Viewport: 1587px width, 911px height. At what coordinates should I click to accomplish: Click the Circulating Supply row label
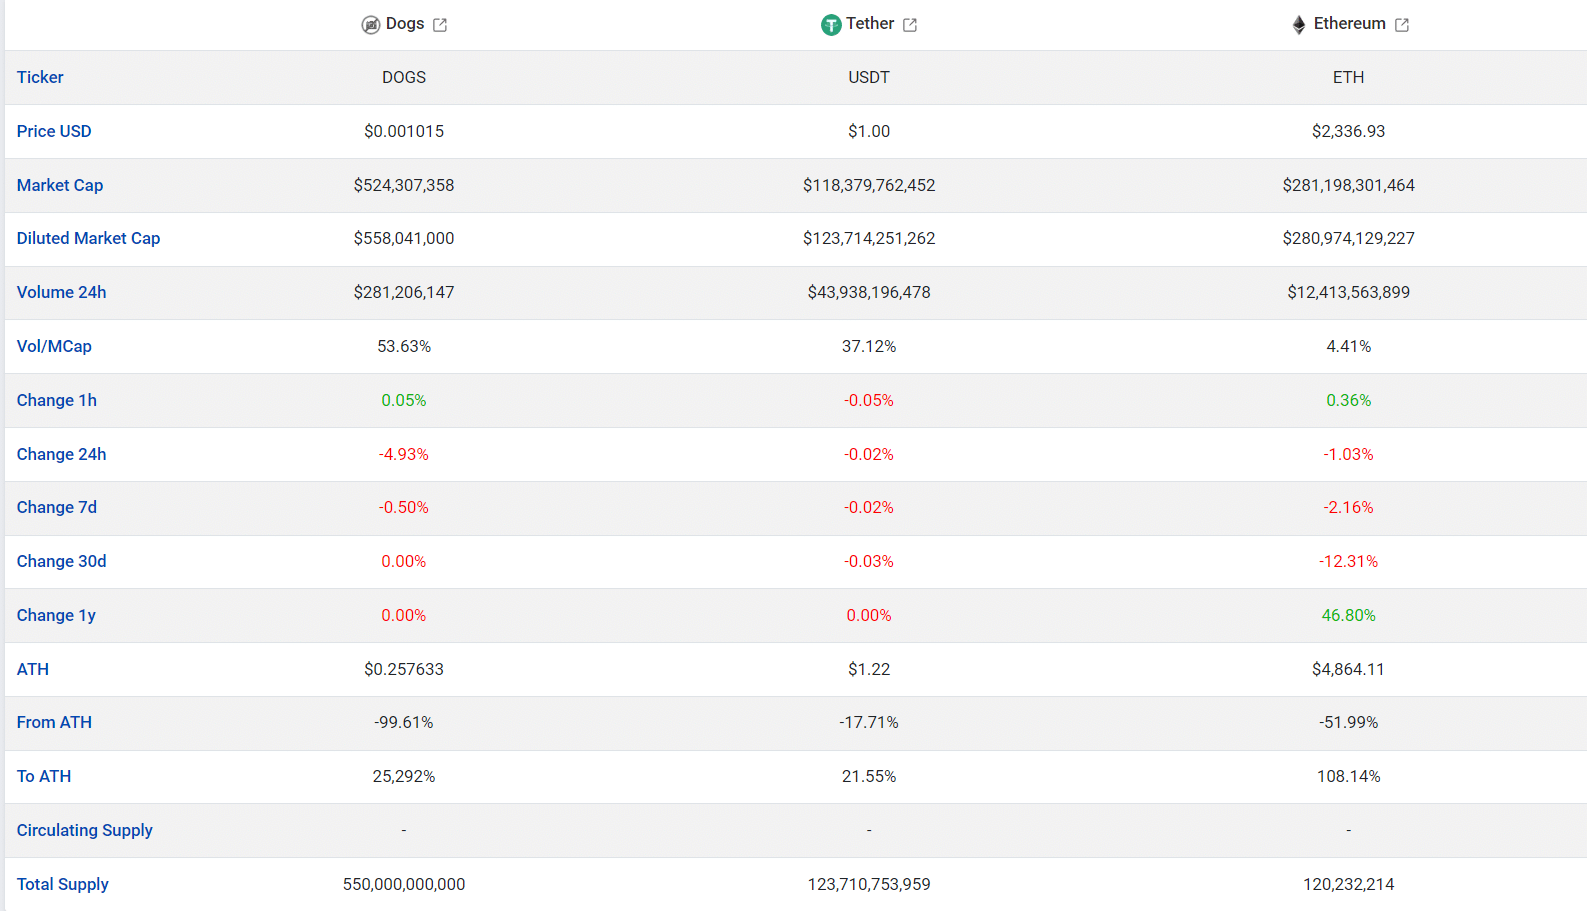[x=85, y=830]
